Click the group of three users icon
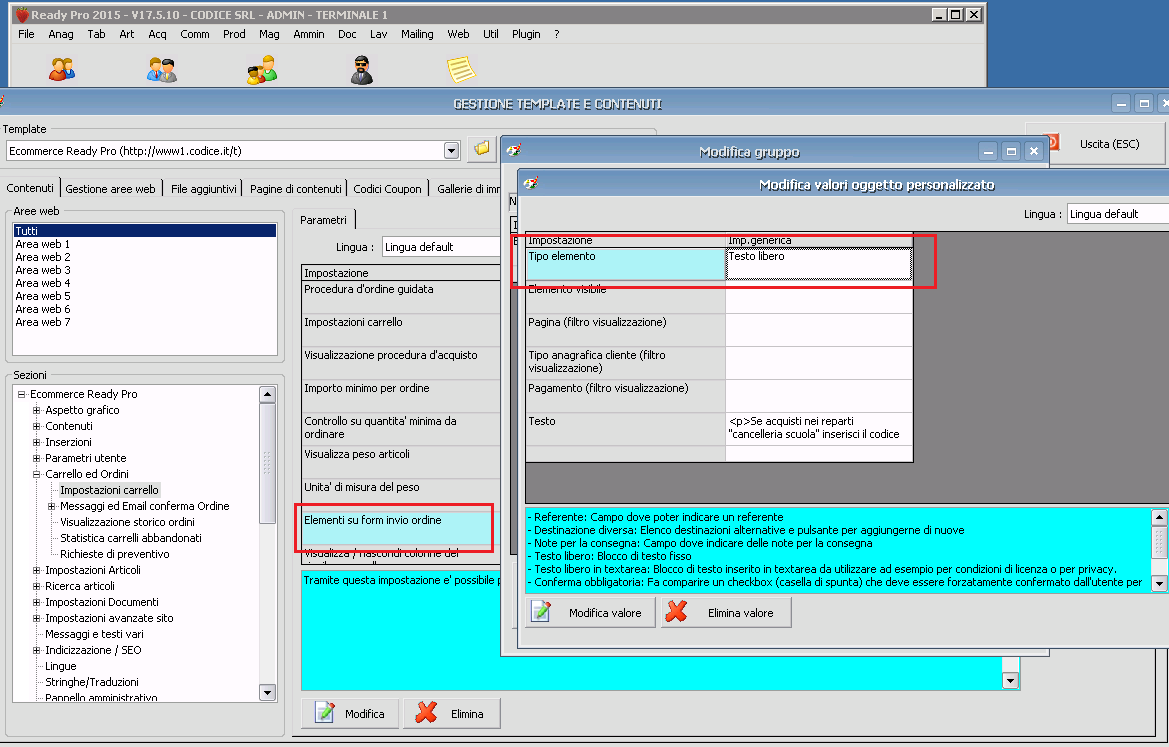Screen dimensions: 1169x747 (262, 69)
